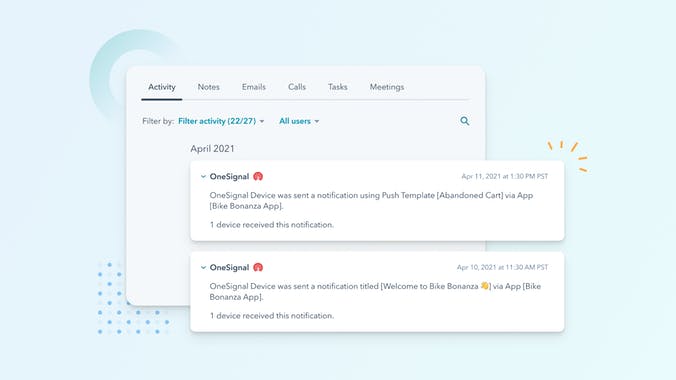Click the Apr 11, 2021 at 1:30 PM timestamp
The width and height of the screenshot is (676, 380).
pyautogui.click(x=504, y=176)
